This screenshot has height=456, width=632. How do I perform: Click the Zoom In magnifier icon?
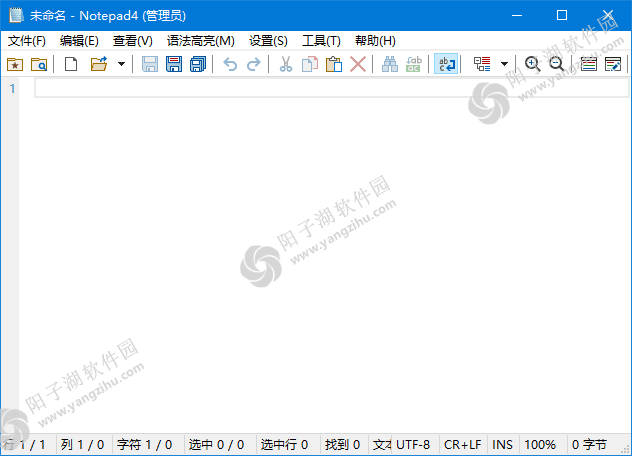(x=532, y=64)
